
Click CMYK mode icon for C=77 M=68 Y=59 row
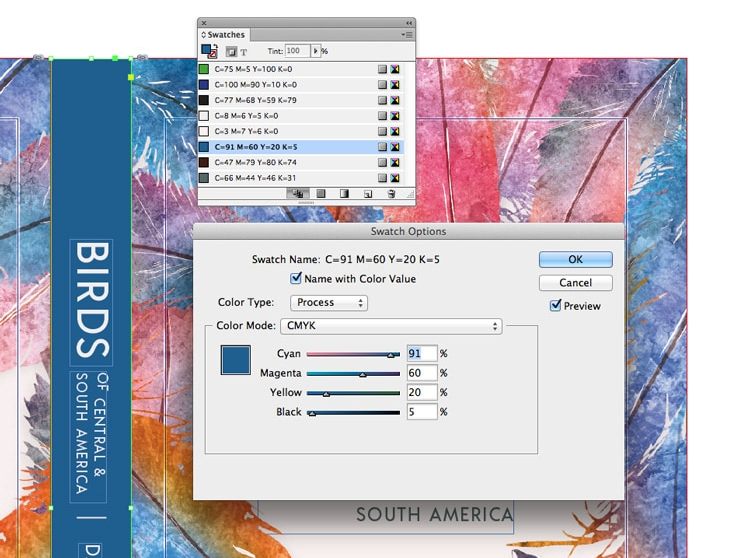click(x=395, y=100)
